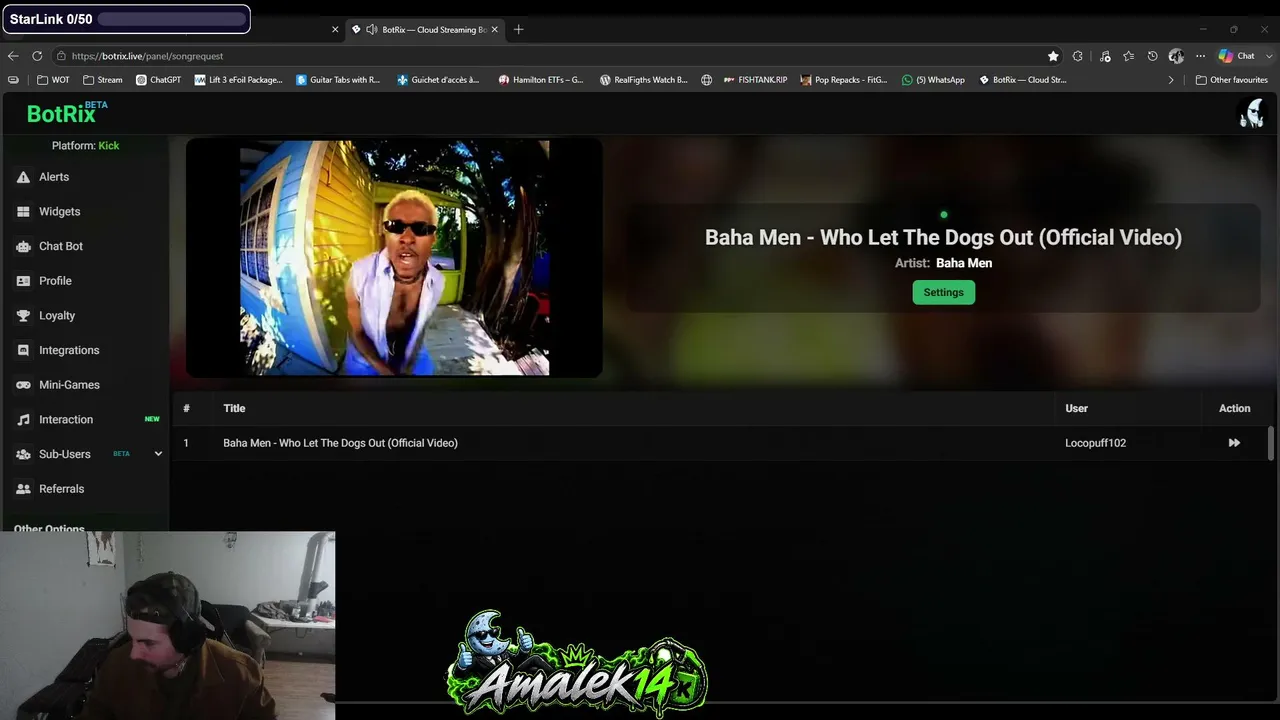Expand the Sub-Users submenu chevron
This screenshot has width=1280, height=720.
[x=158, y=454]
